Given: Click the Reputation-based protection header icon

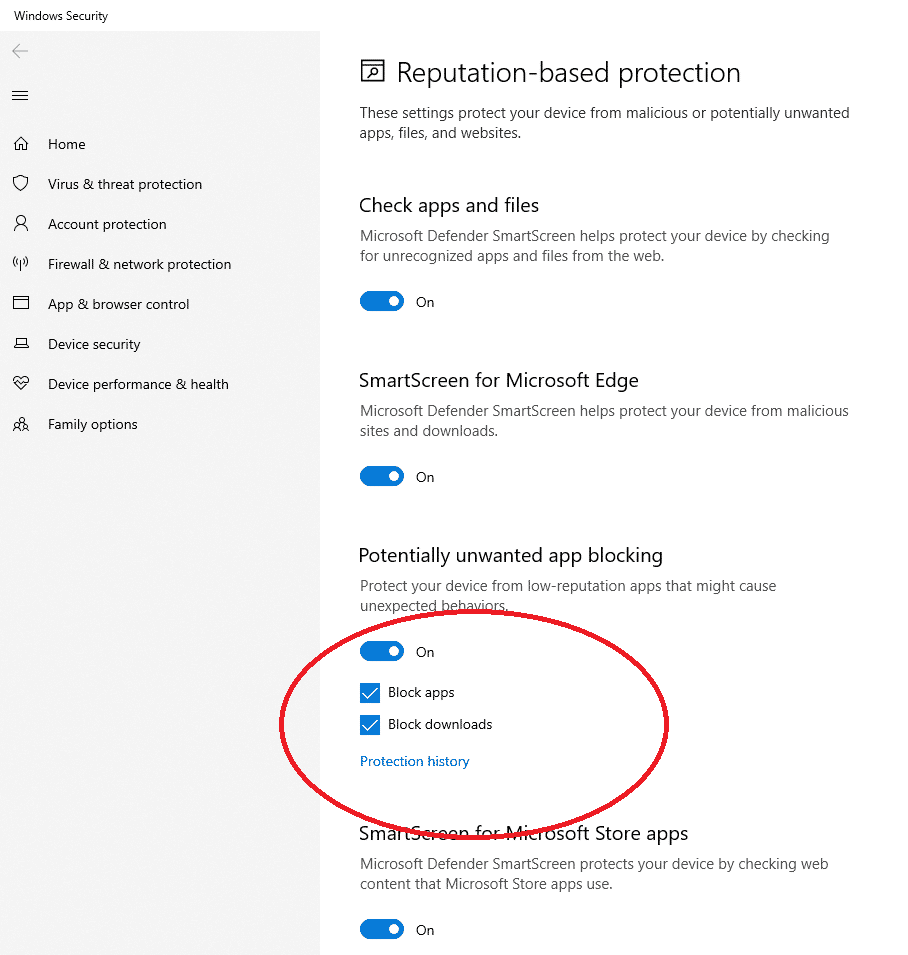Looking at the screenshot, I should click(x=373, y=71).
